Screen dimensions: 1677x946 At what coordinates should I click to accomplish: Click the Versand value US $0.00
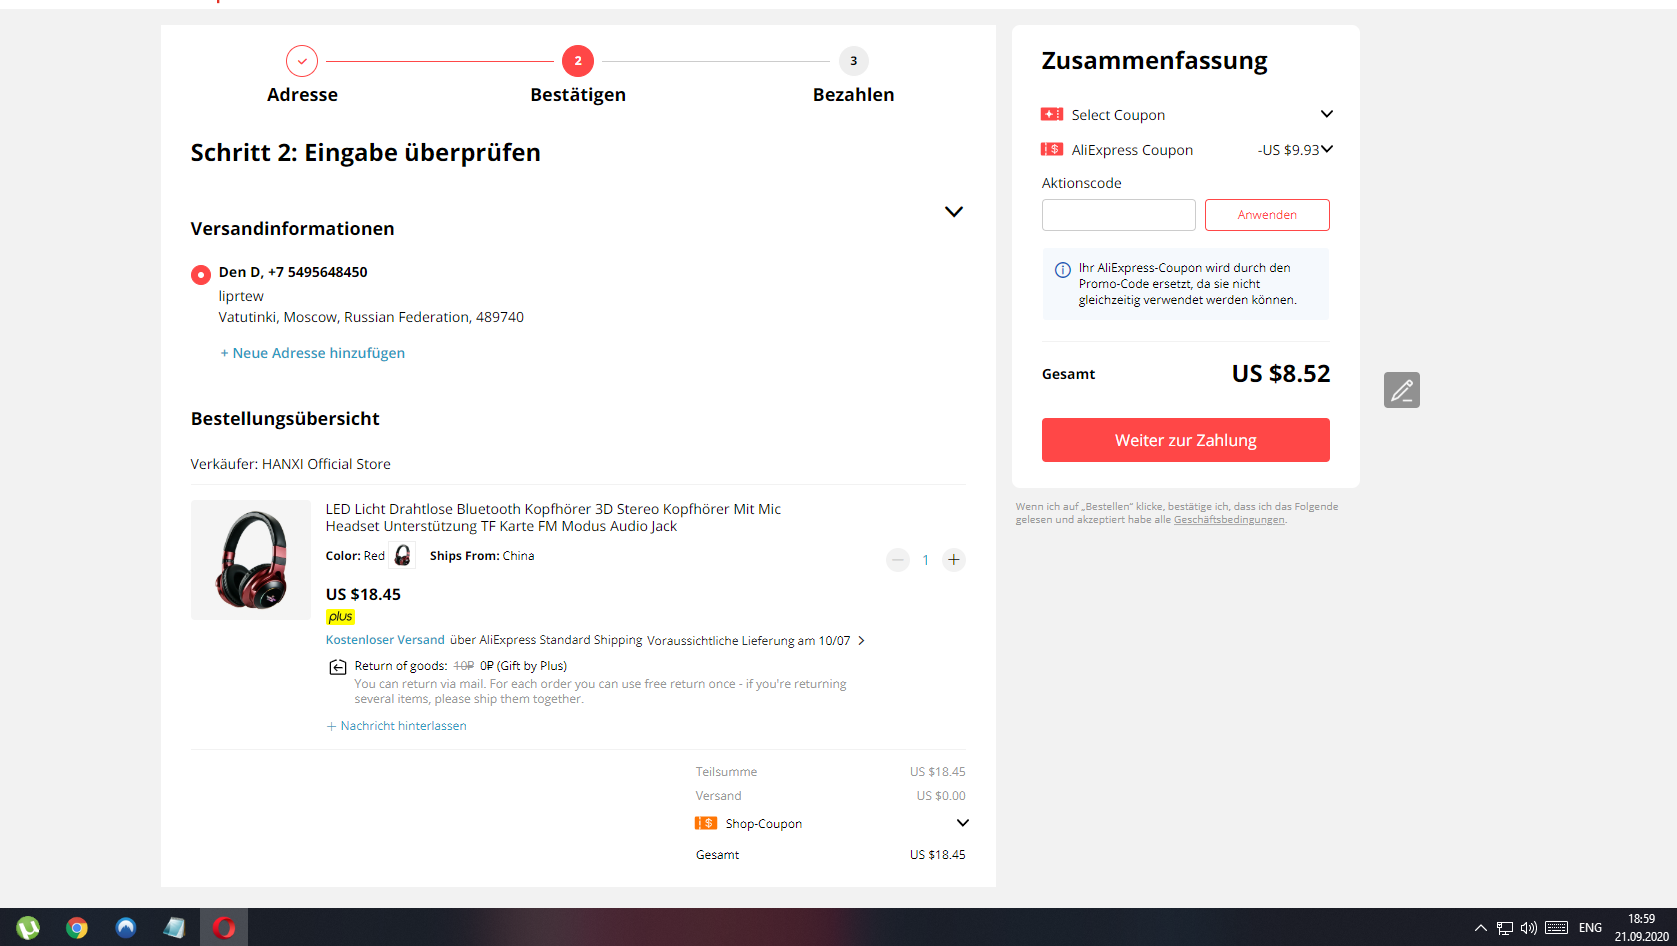941,796
